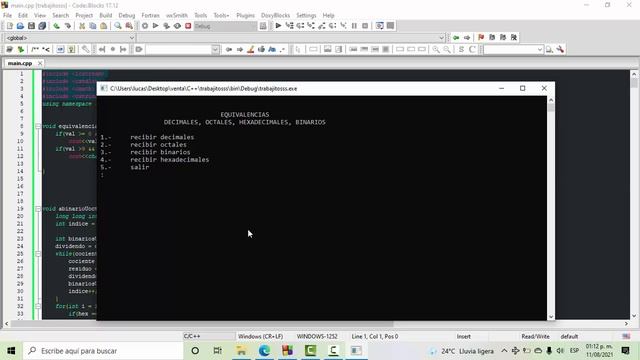Open Find with the magnifier icon
This screenshot has height=360, width=640.
click(118, 26)
